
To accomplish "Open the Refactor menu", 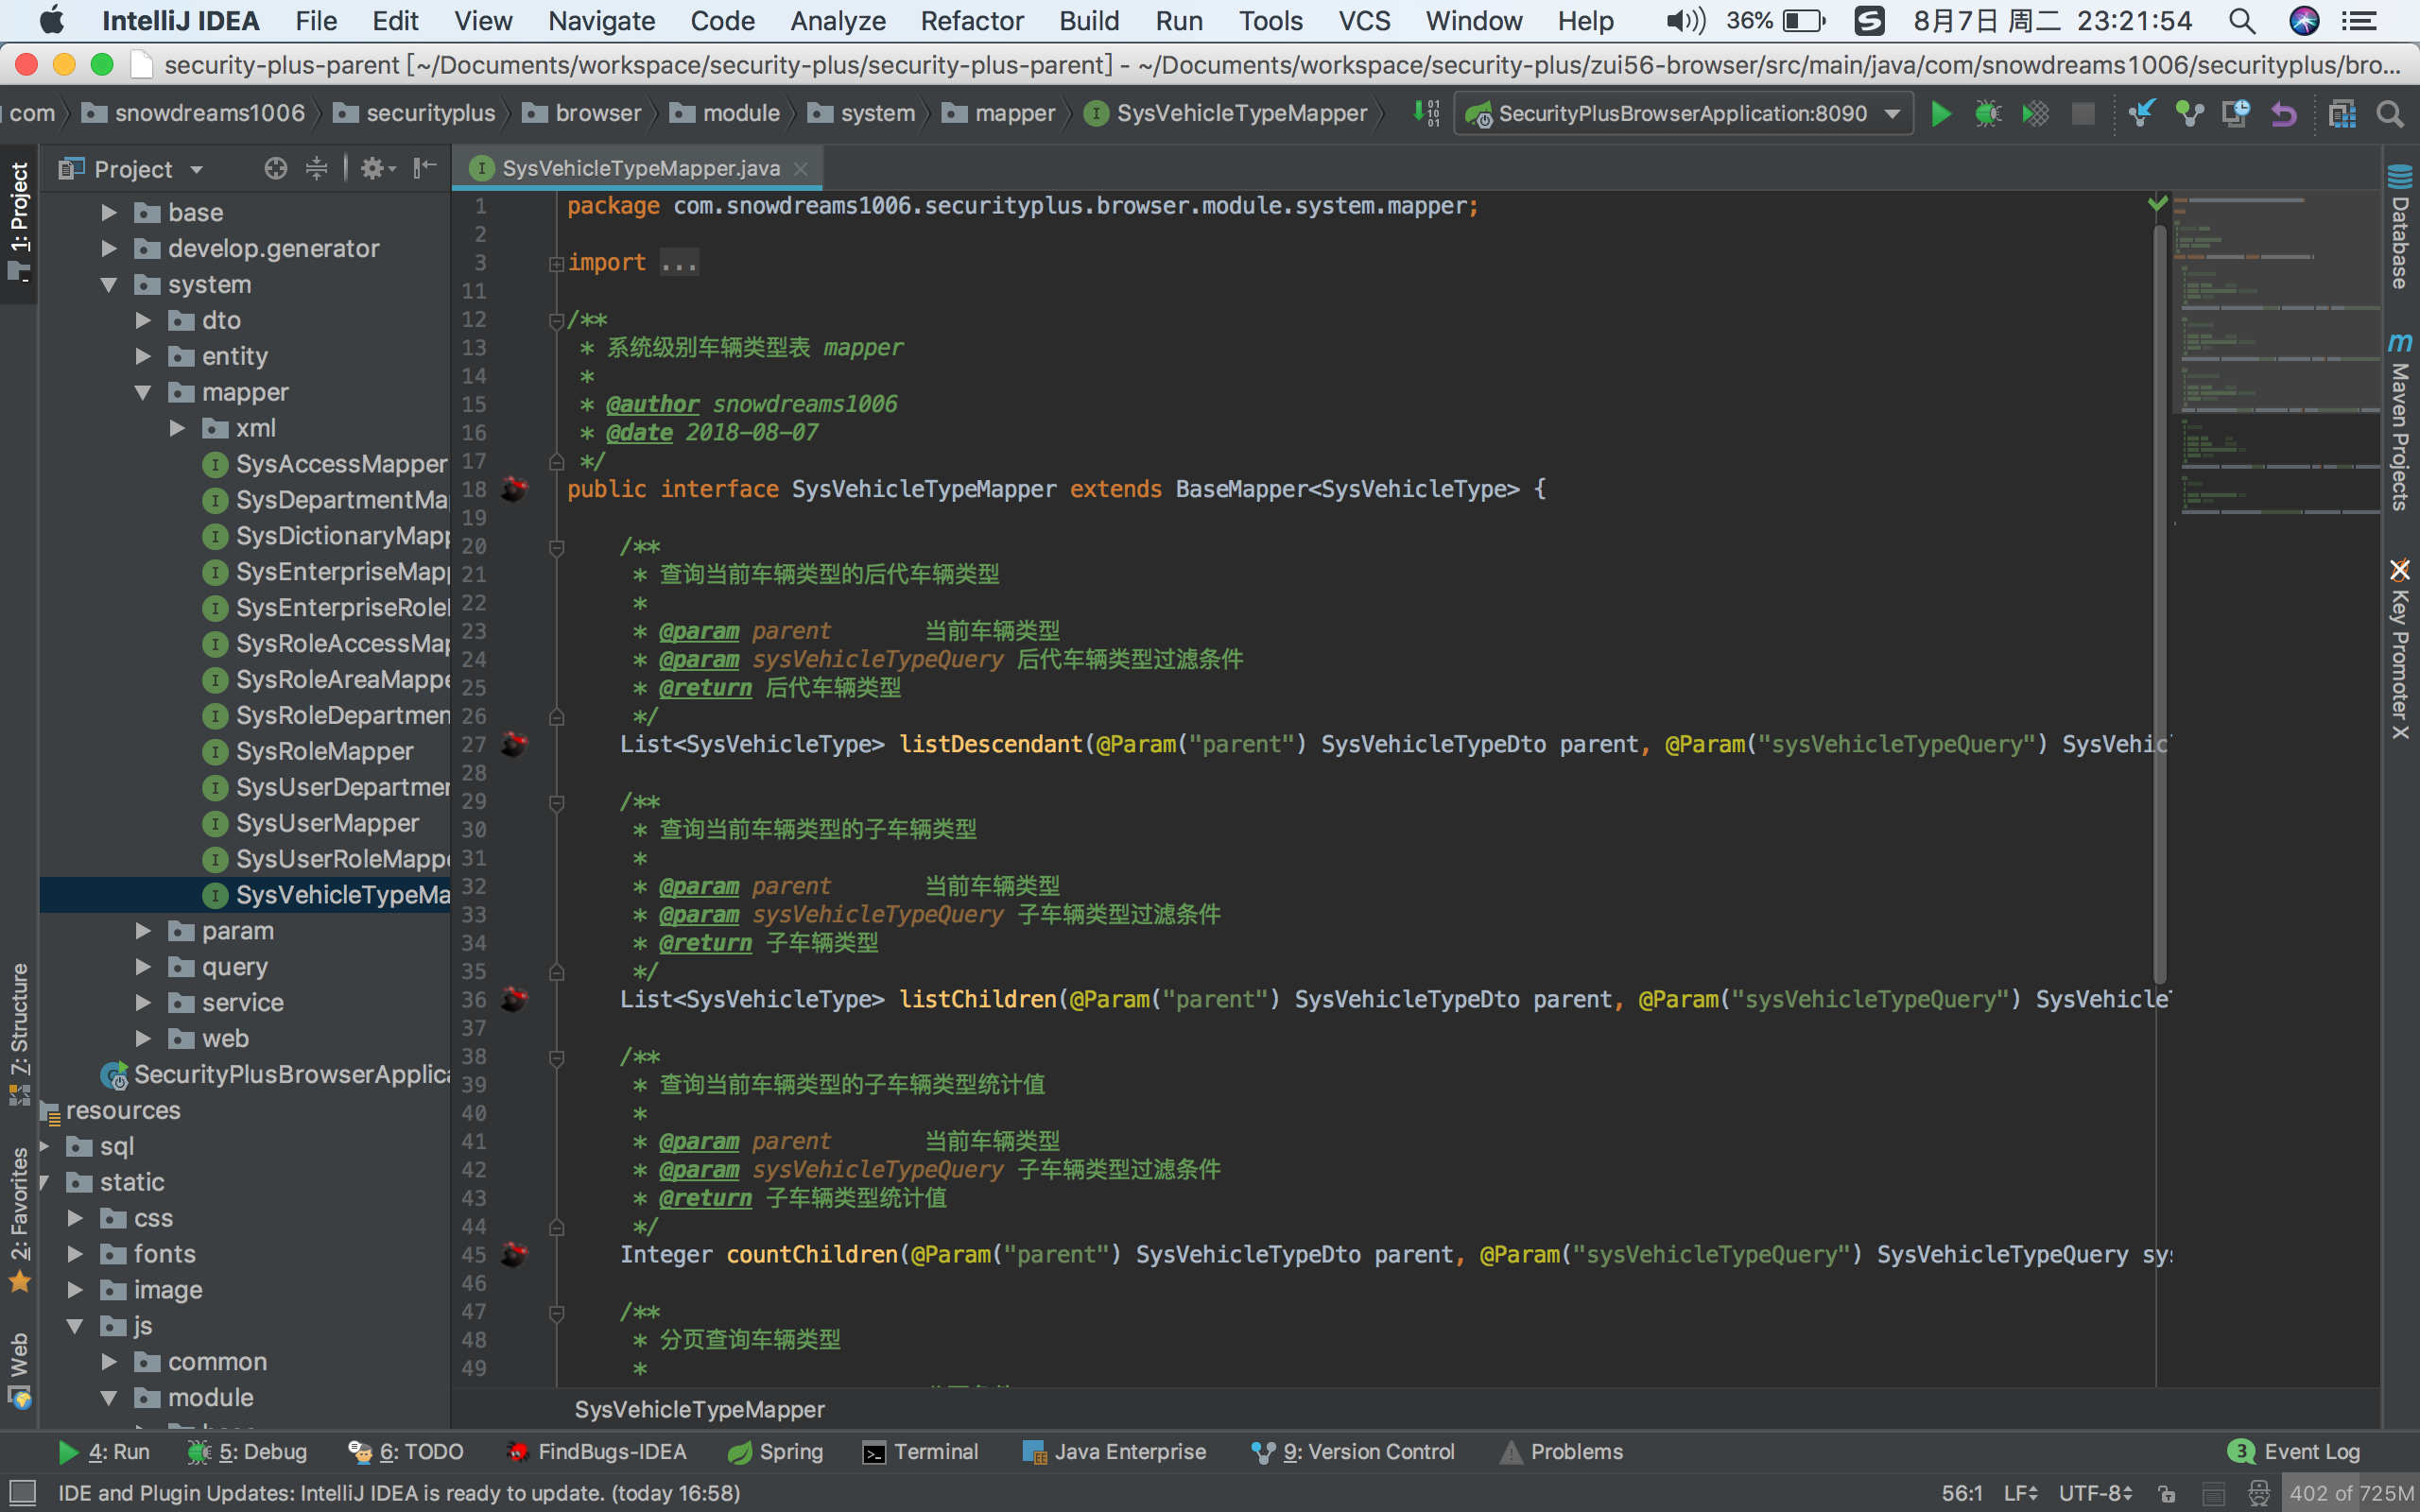I will click(972, 21).
